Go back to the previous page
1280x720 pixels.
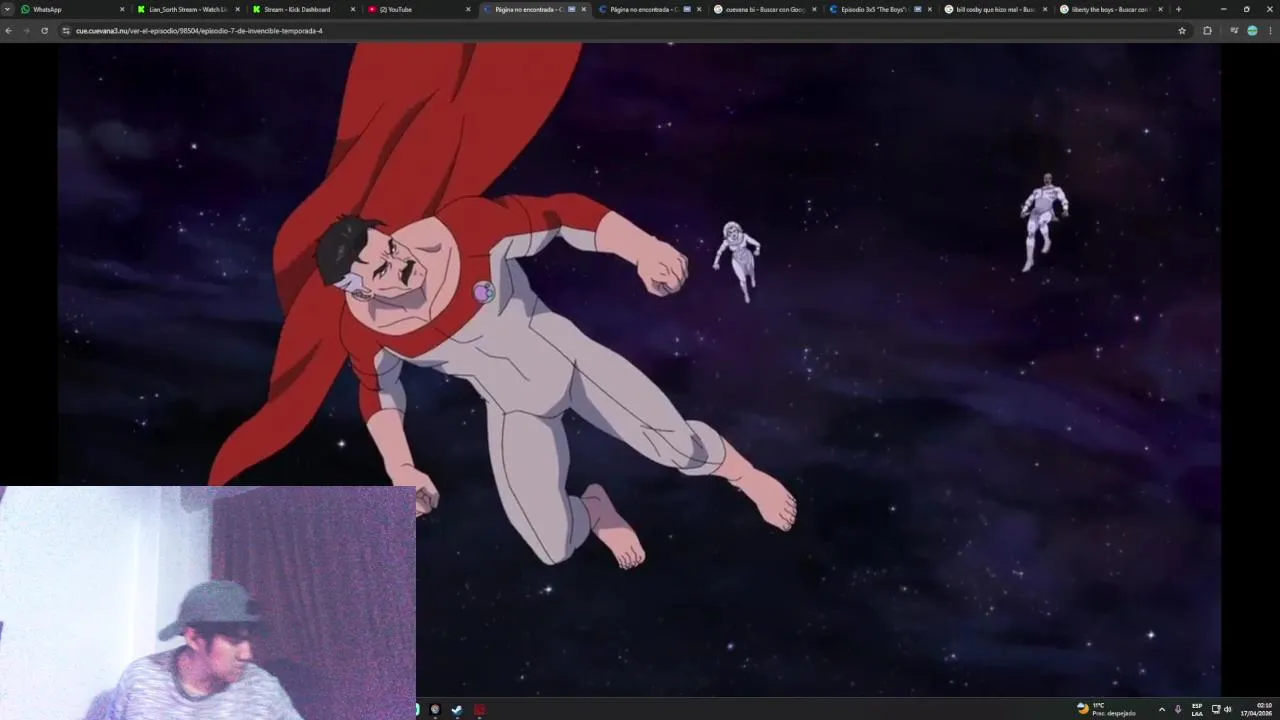tap(9, 31)
